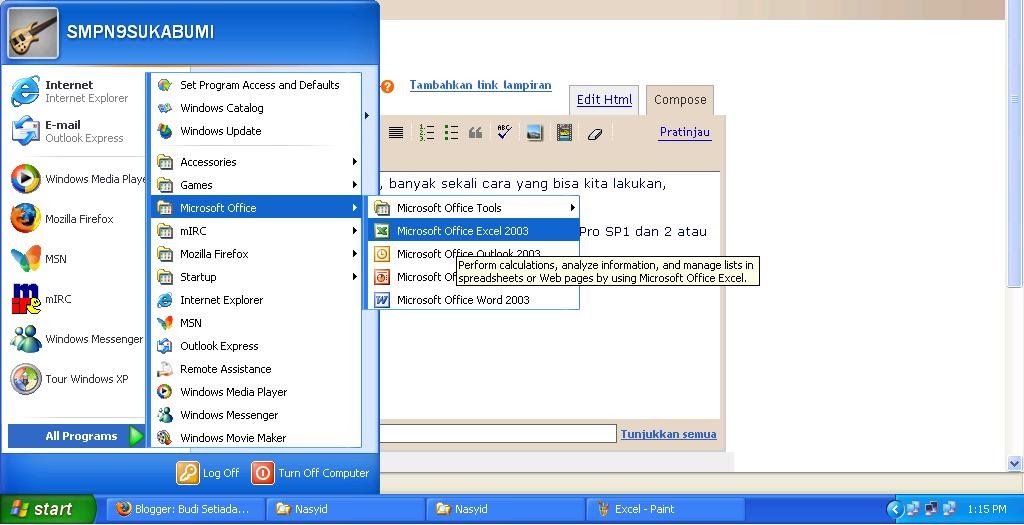Image resolution: width=1024 pixels, height=525 pixels.
Task: Switch to Compose tab
Action: tap(680, 100)
